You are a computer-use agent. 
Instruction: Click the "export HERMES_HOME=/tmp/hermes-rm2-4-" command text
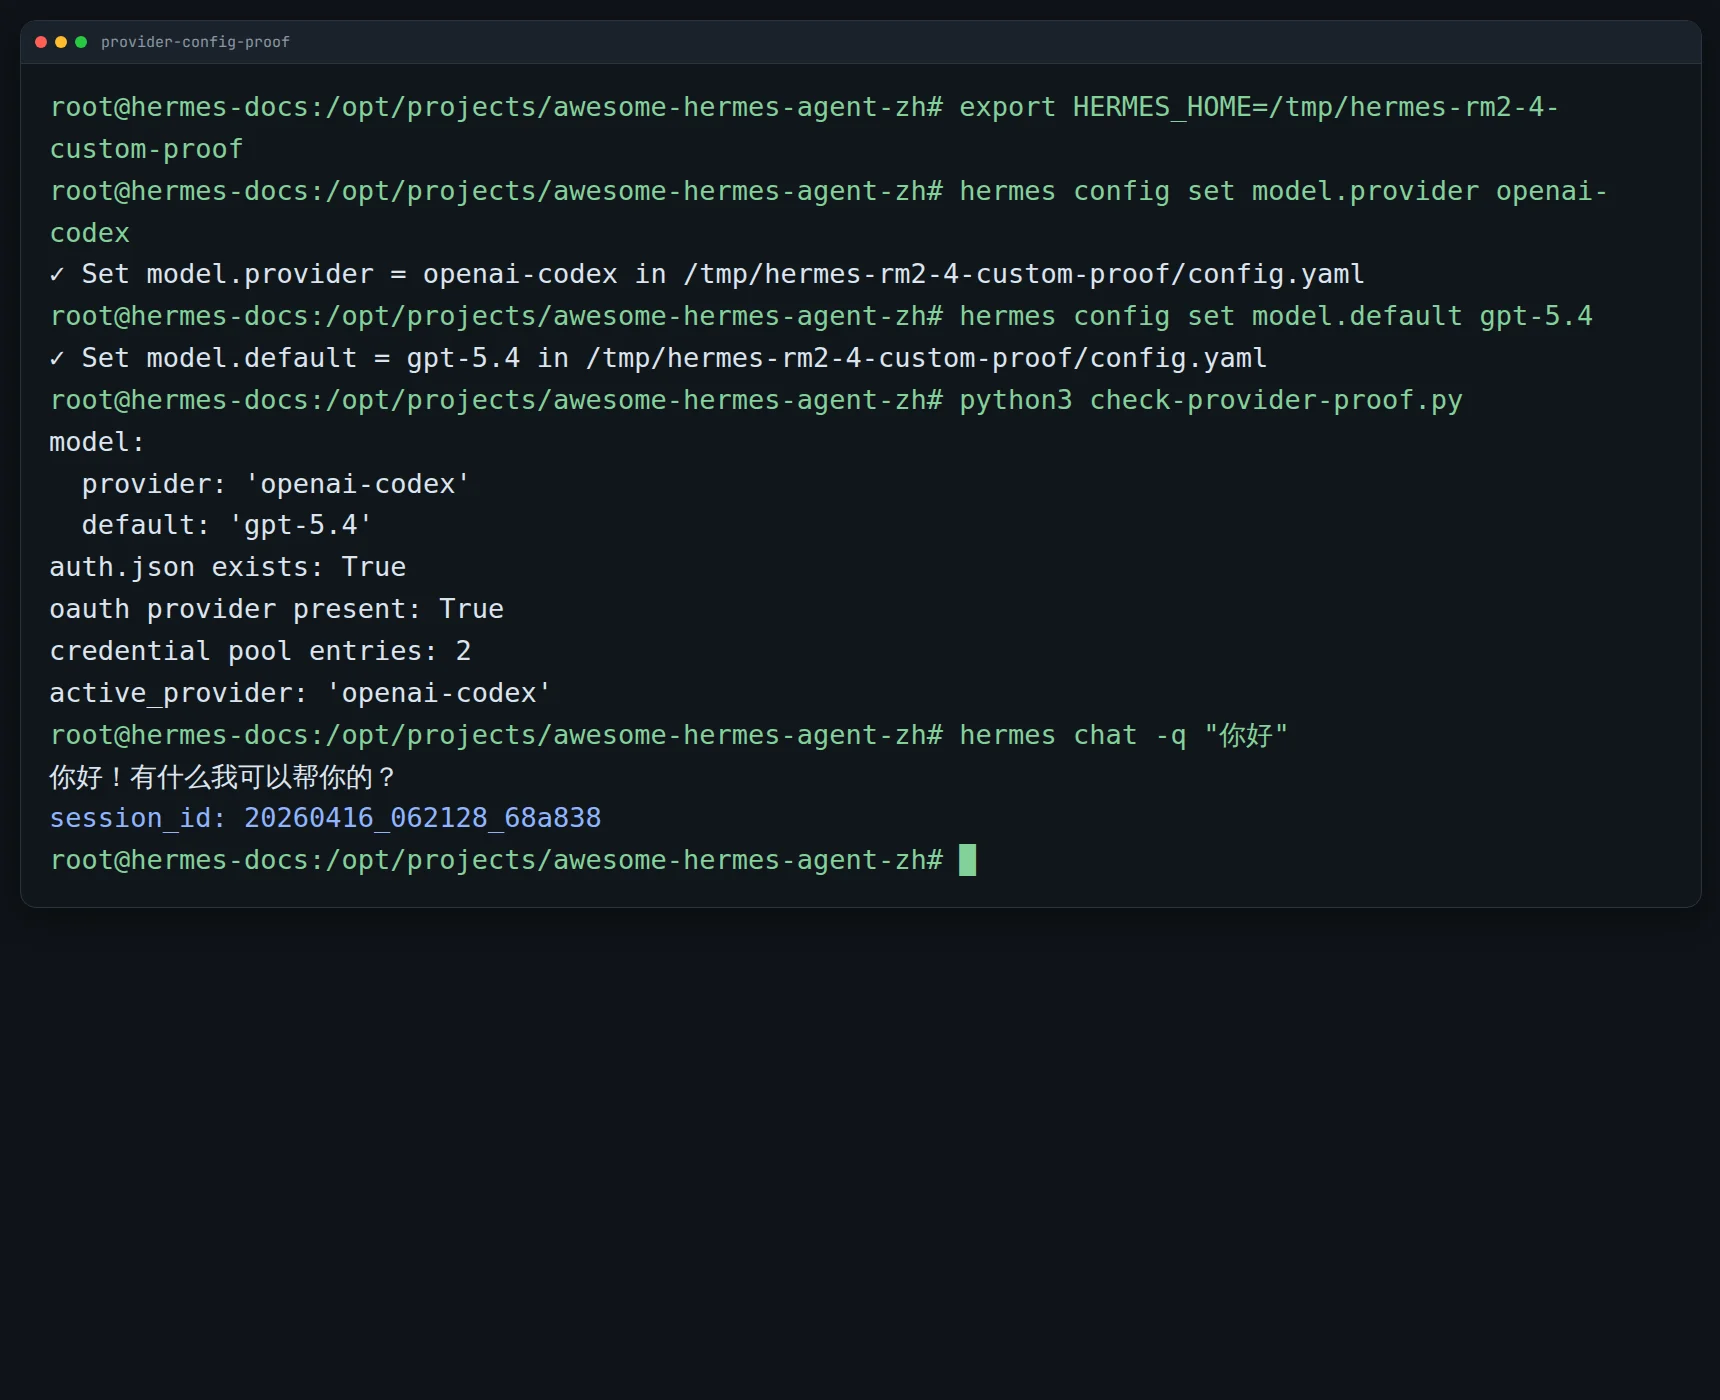coord(1259,107)
